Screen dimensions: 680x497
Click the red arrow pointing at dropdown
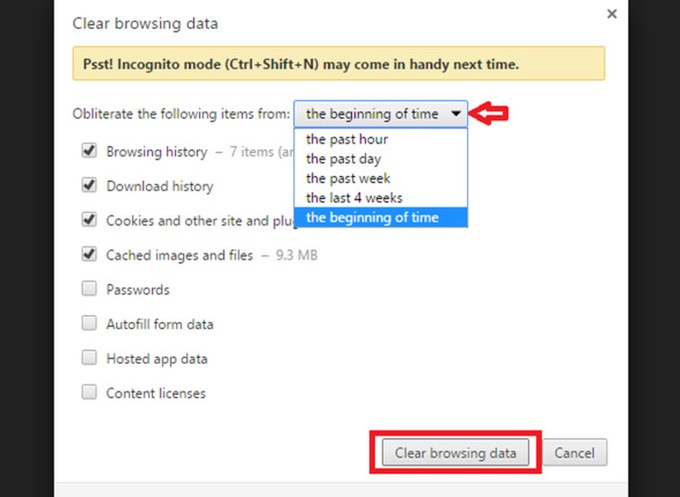coord(489,114)
